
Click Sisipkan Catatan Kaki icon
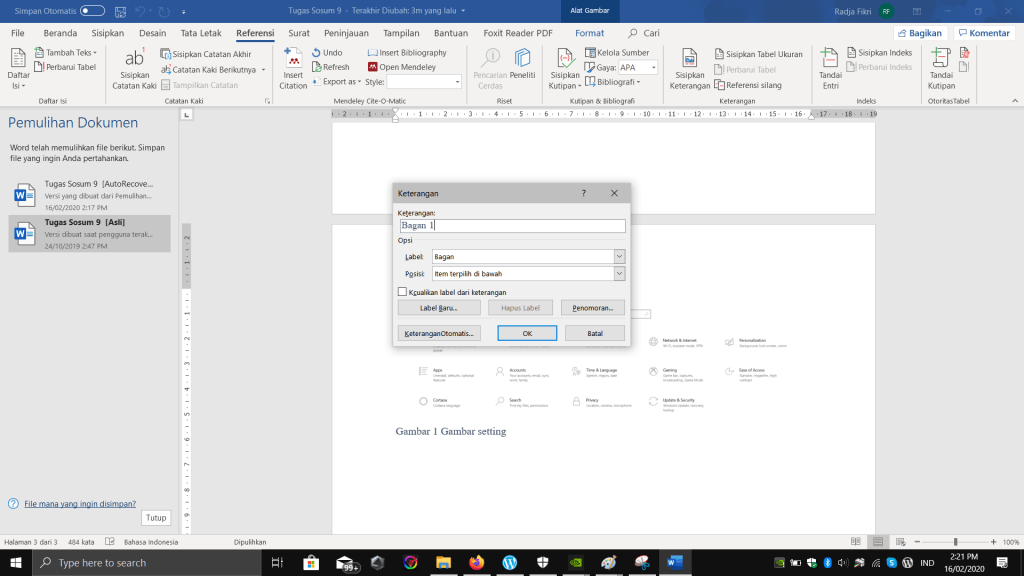(x=134, y=60)
